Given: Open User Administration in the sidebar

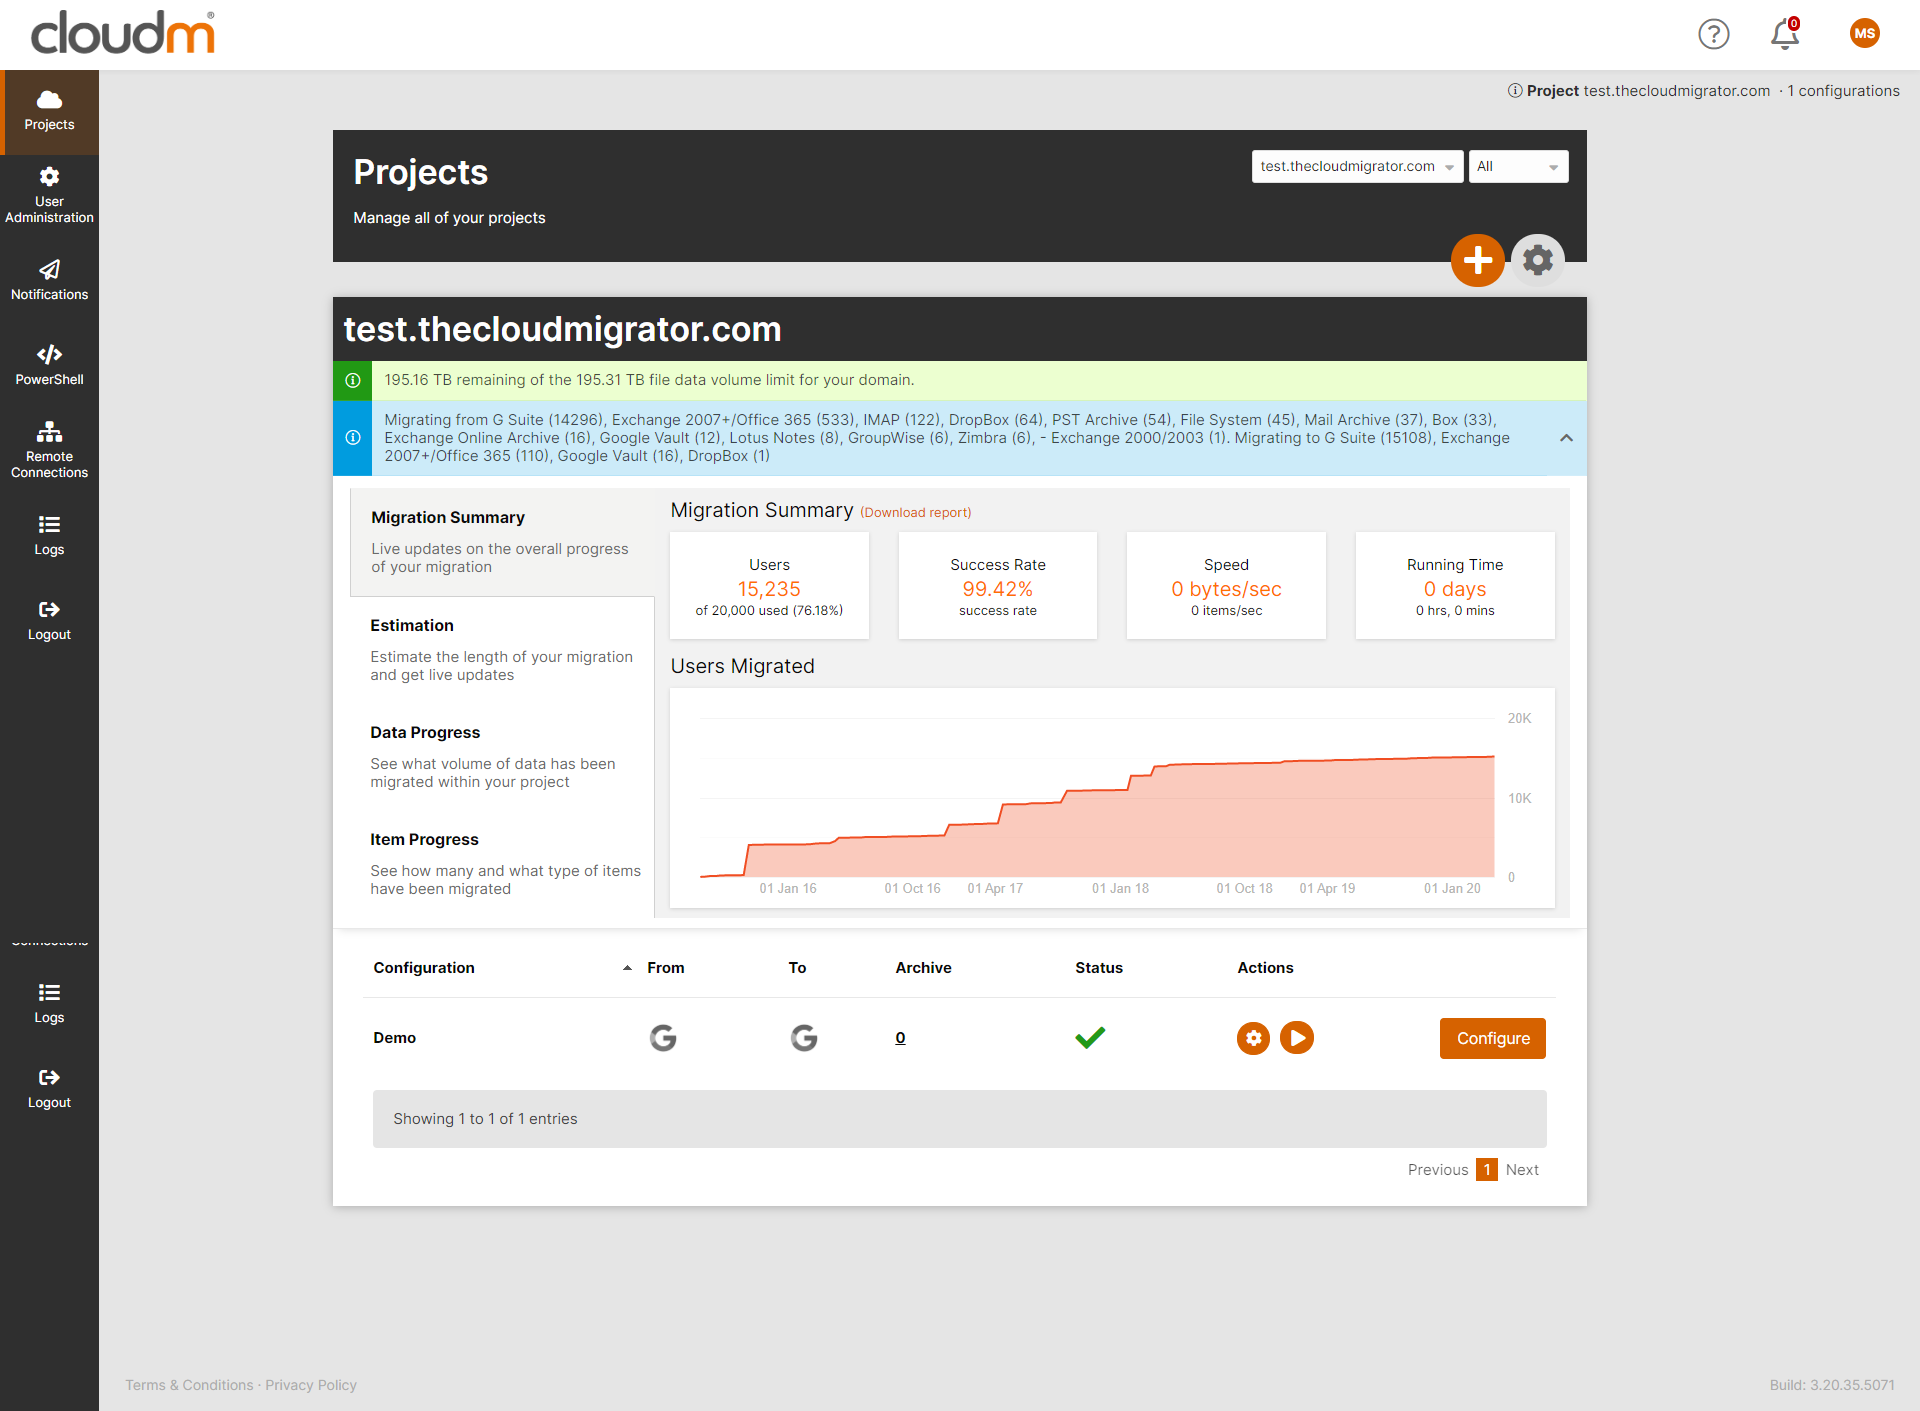Looking at the screenshot, I should click(49, 195).
